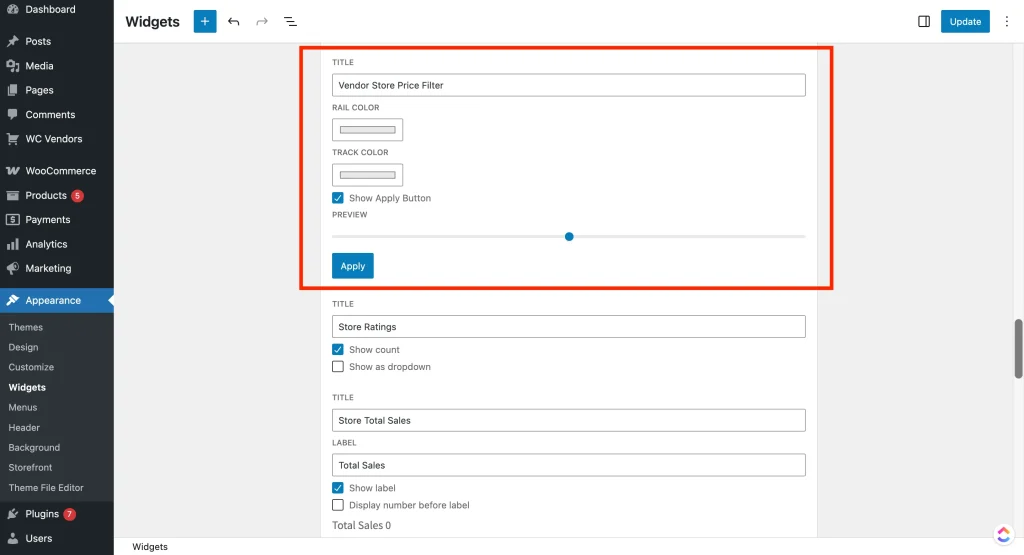Toggle the settings sidebar panel icon
Image resolution: width=1024 pixels, height=555 pixels.
click(924, 21)
